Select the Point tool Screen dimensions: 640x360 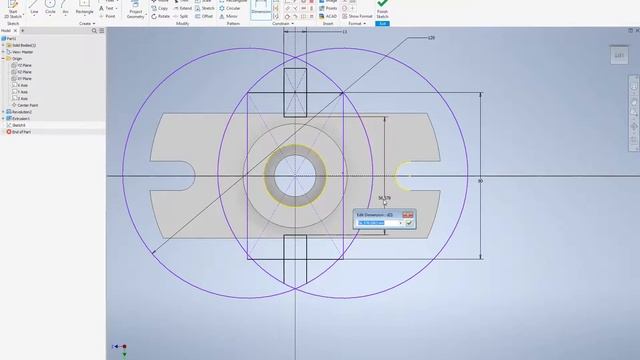click(x=107, y=16)
